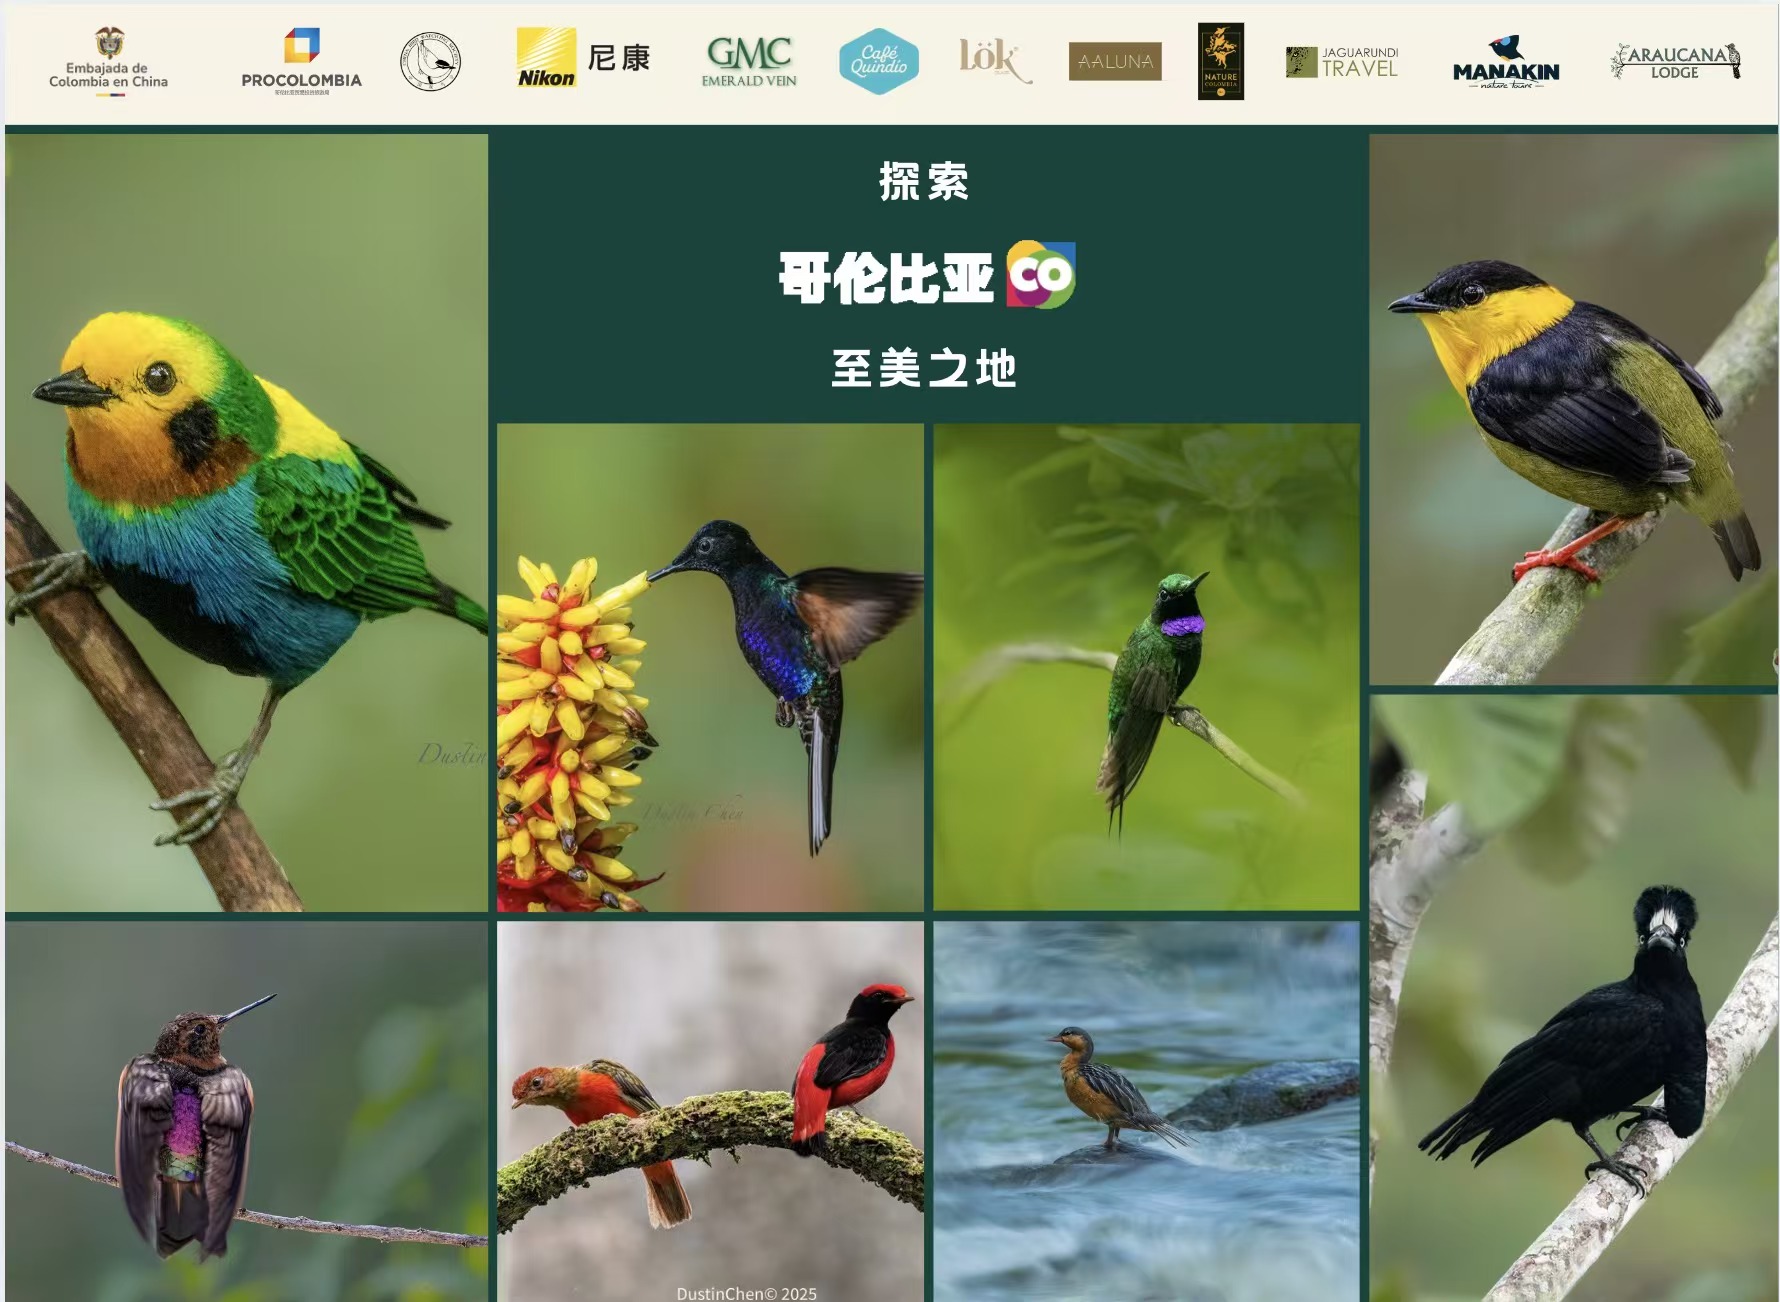The width and height of the screenshot is (1780, 1302).
Task: Click the brown AALUNA logo
Action: [1115, 61]
